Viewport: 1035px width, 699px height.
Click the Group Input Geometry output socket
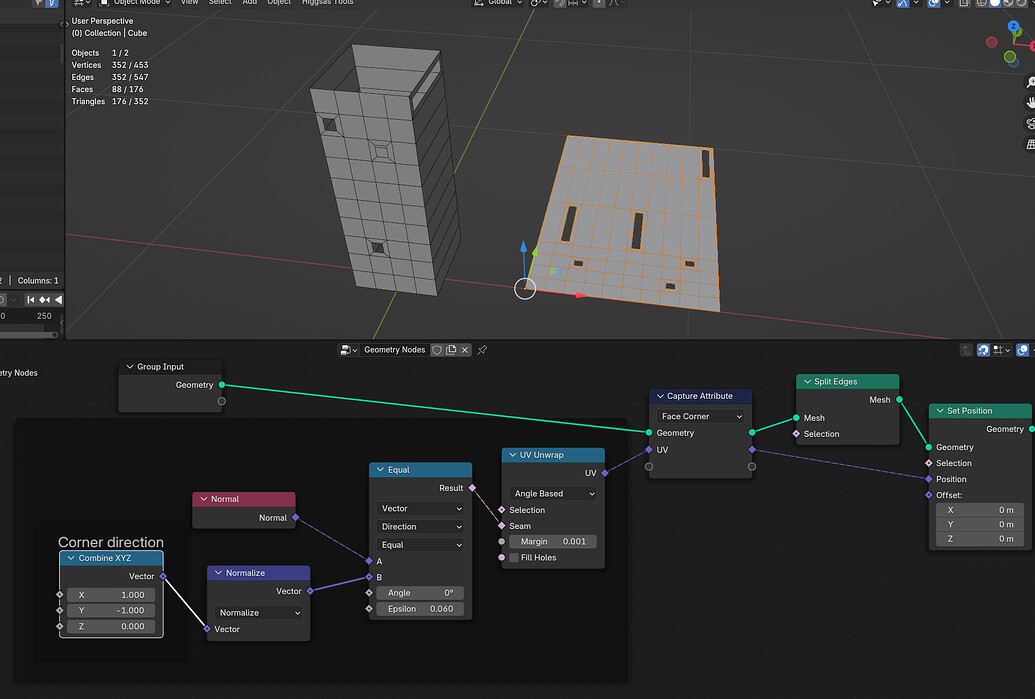pyautogui.click(x=222, y=385)
